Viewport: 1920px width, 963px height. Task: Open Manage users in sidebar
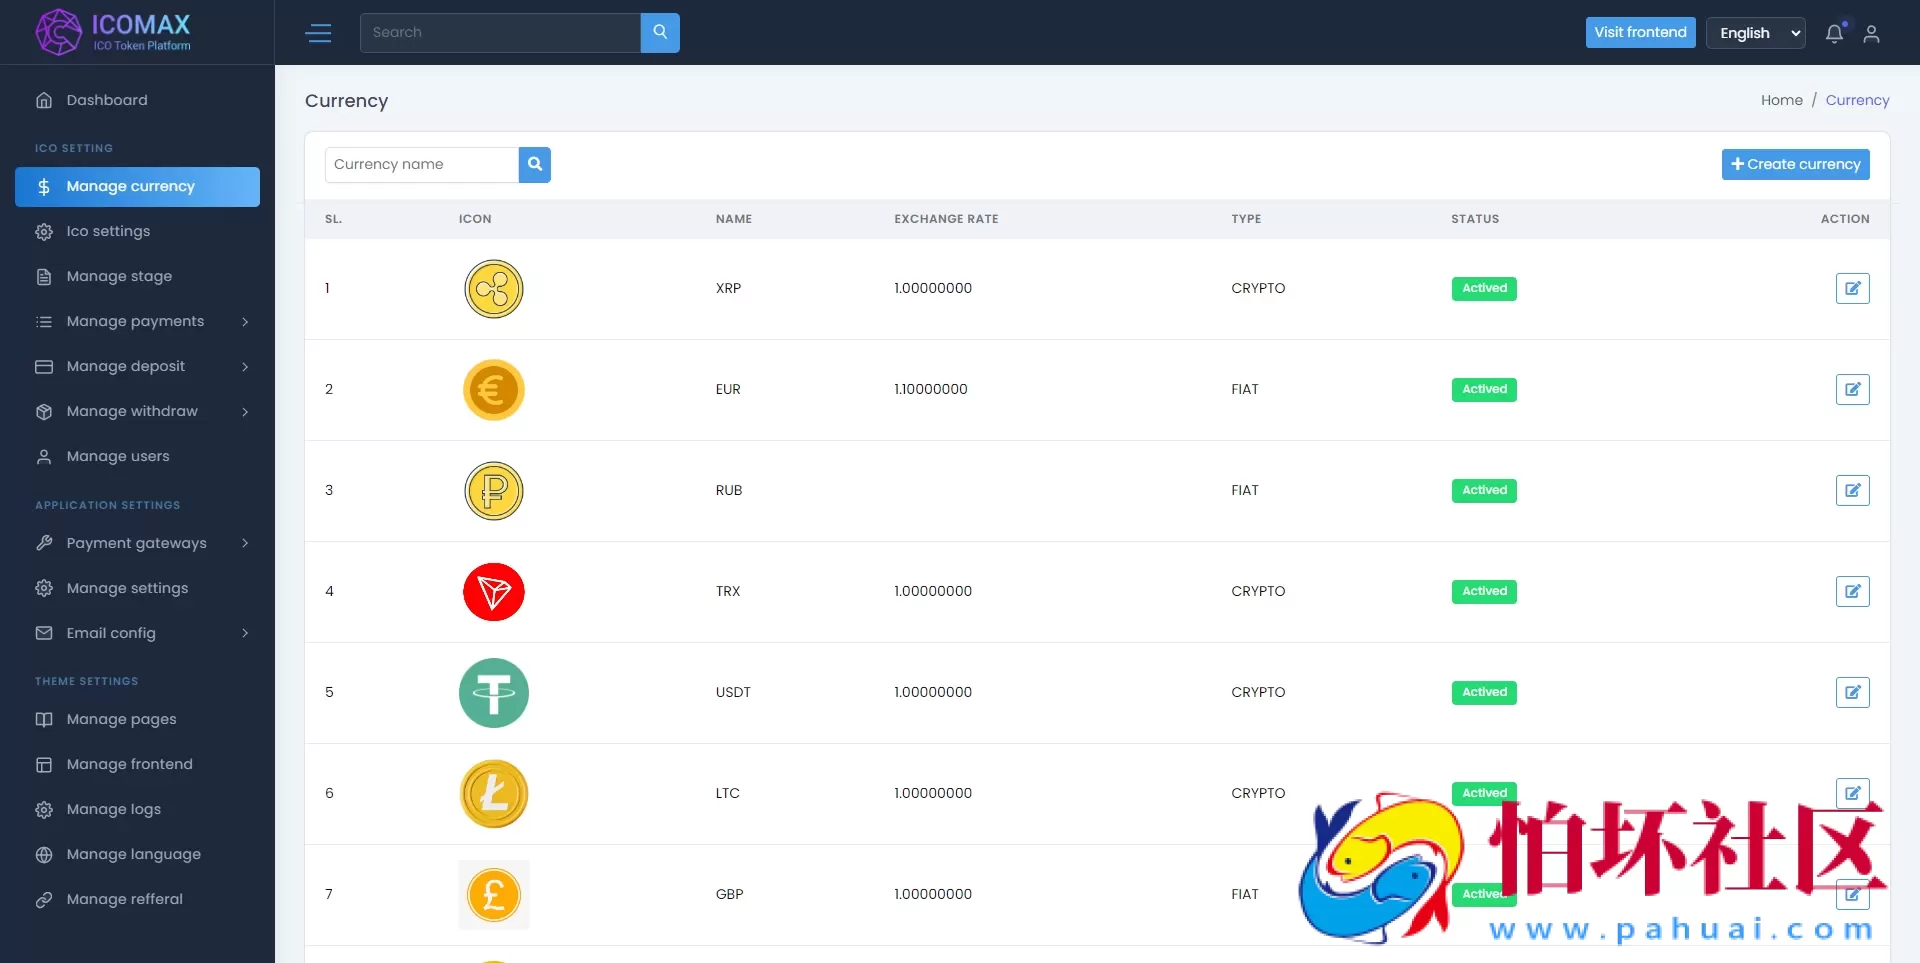[118, 456]
